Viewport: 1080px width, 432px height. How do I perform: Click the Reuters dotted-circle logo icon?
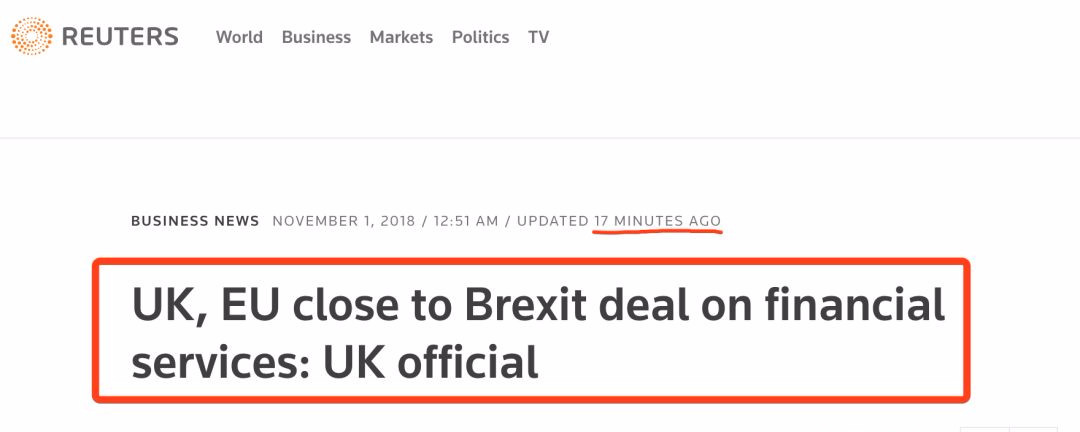pyautogui.click(x=31, y=37)
